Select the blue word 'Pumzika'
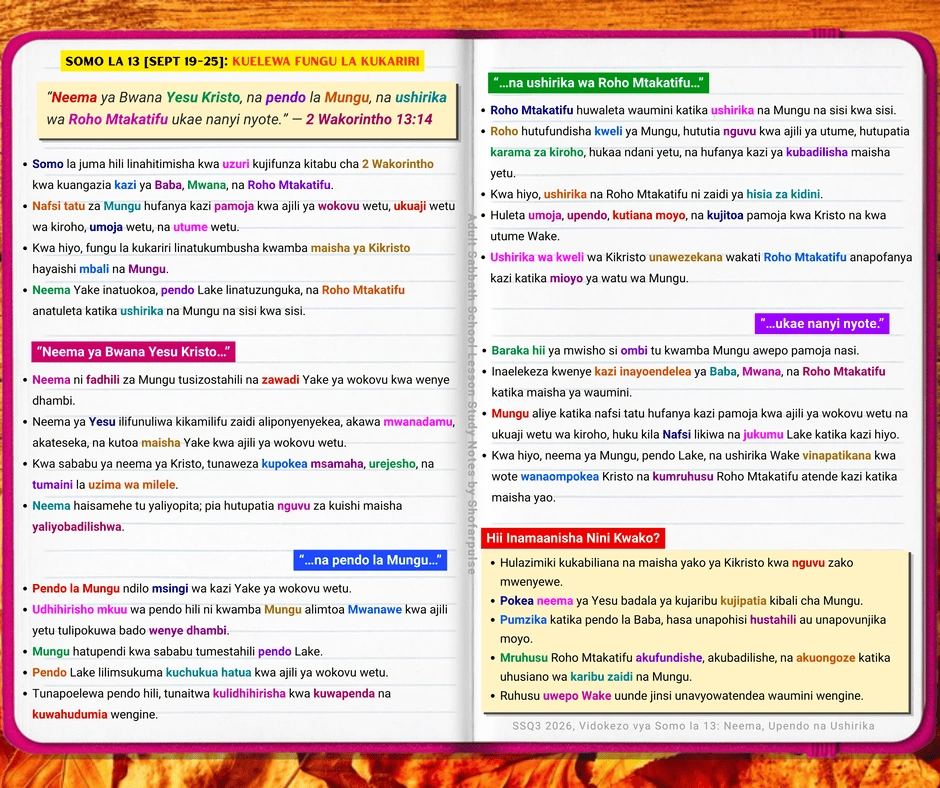This screenshot has width=940, height=788. pyautogui.click(x=523, y=619)
